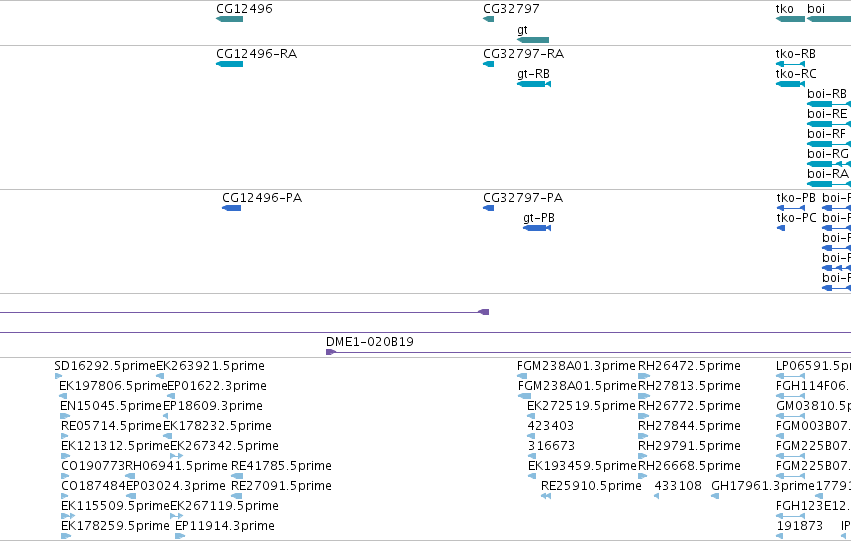Click the DME1-020B19 clone label
This screenshot has height=541, width=851.
369,342
